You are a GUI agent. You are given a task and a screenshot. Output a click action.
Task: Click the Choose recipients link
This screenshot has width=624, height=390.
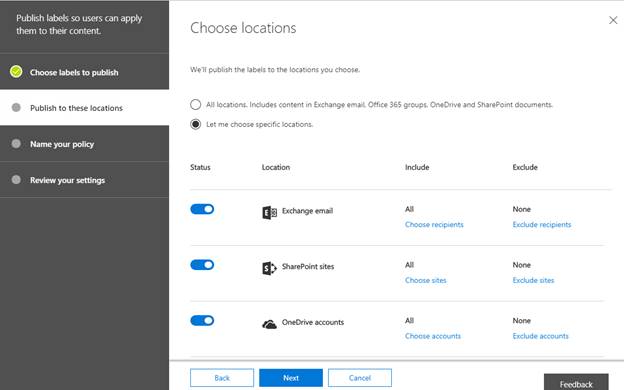click(x=434, y=224)
